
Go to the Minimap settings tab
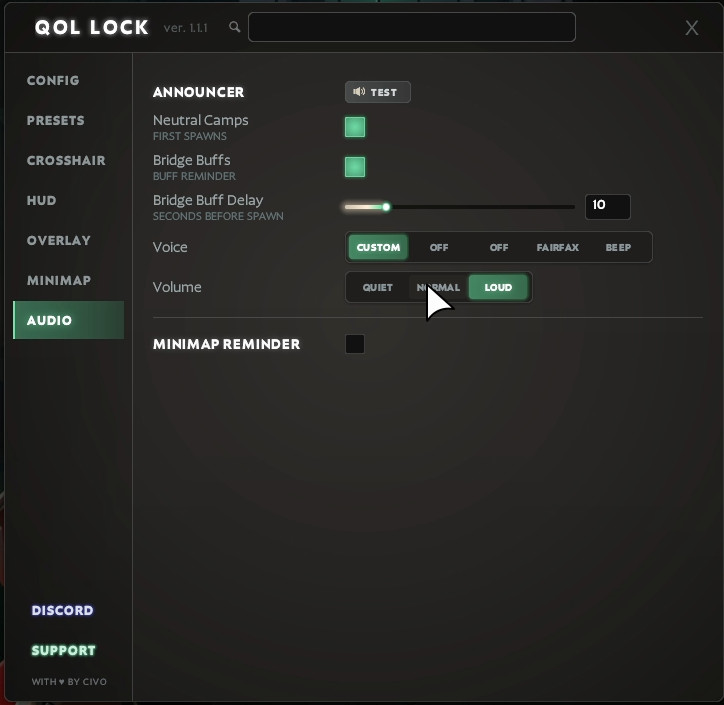coord(58,280)
